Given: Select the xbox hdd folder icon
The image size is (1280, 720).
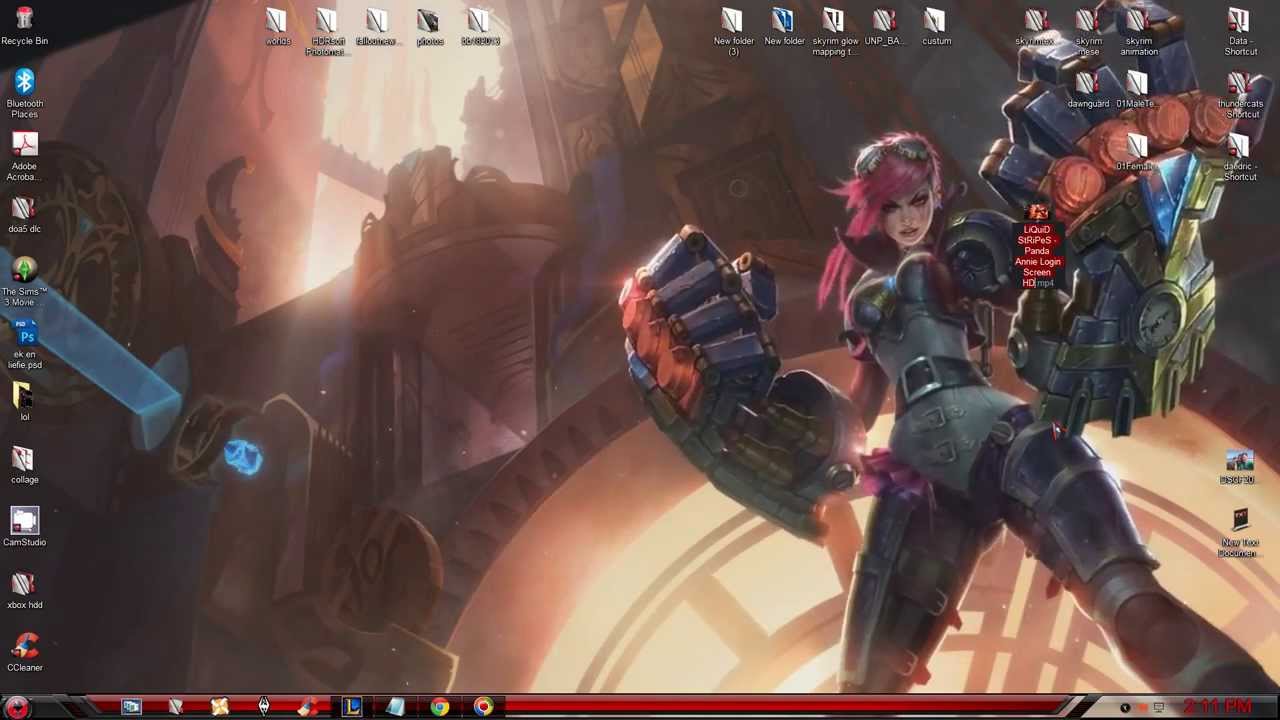Looking at the screenshot, I should click(24, 585).
